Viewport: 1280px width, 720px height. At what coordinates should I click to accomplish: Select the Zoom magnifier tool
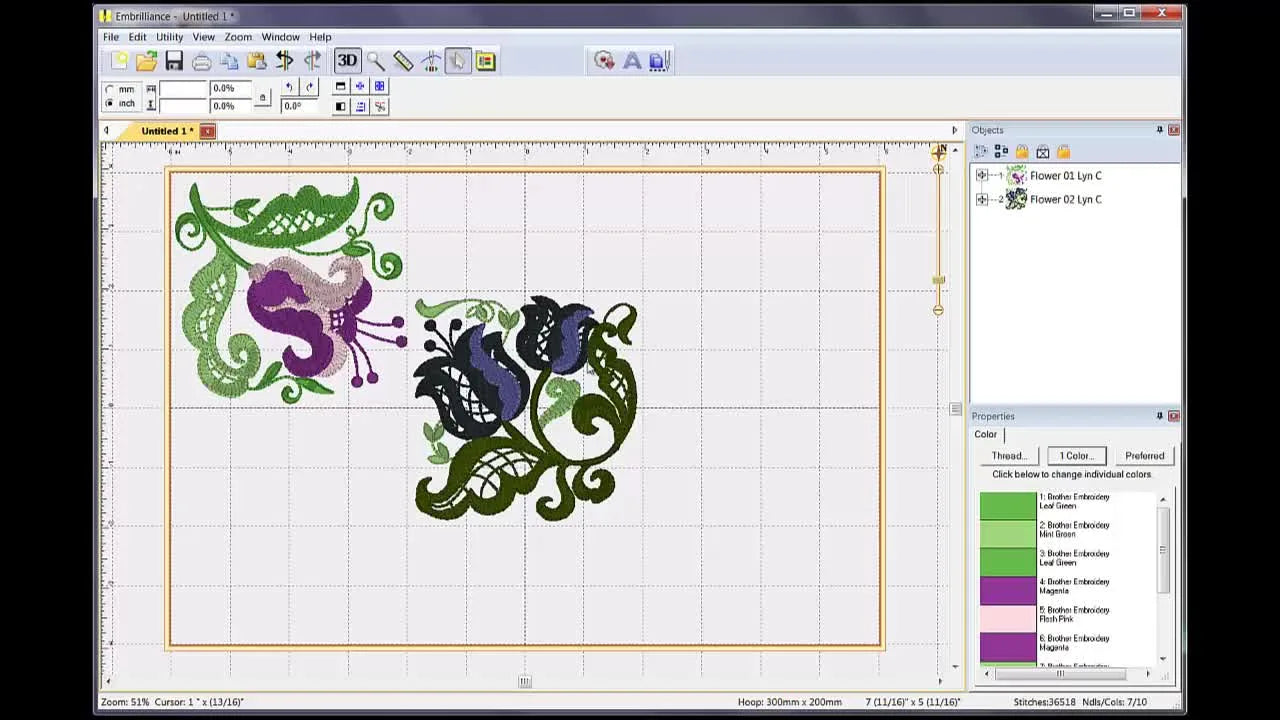(375, 60)
